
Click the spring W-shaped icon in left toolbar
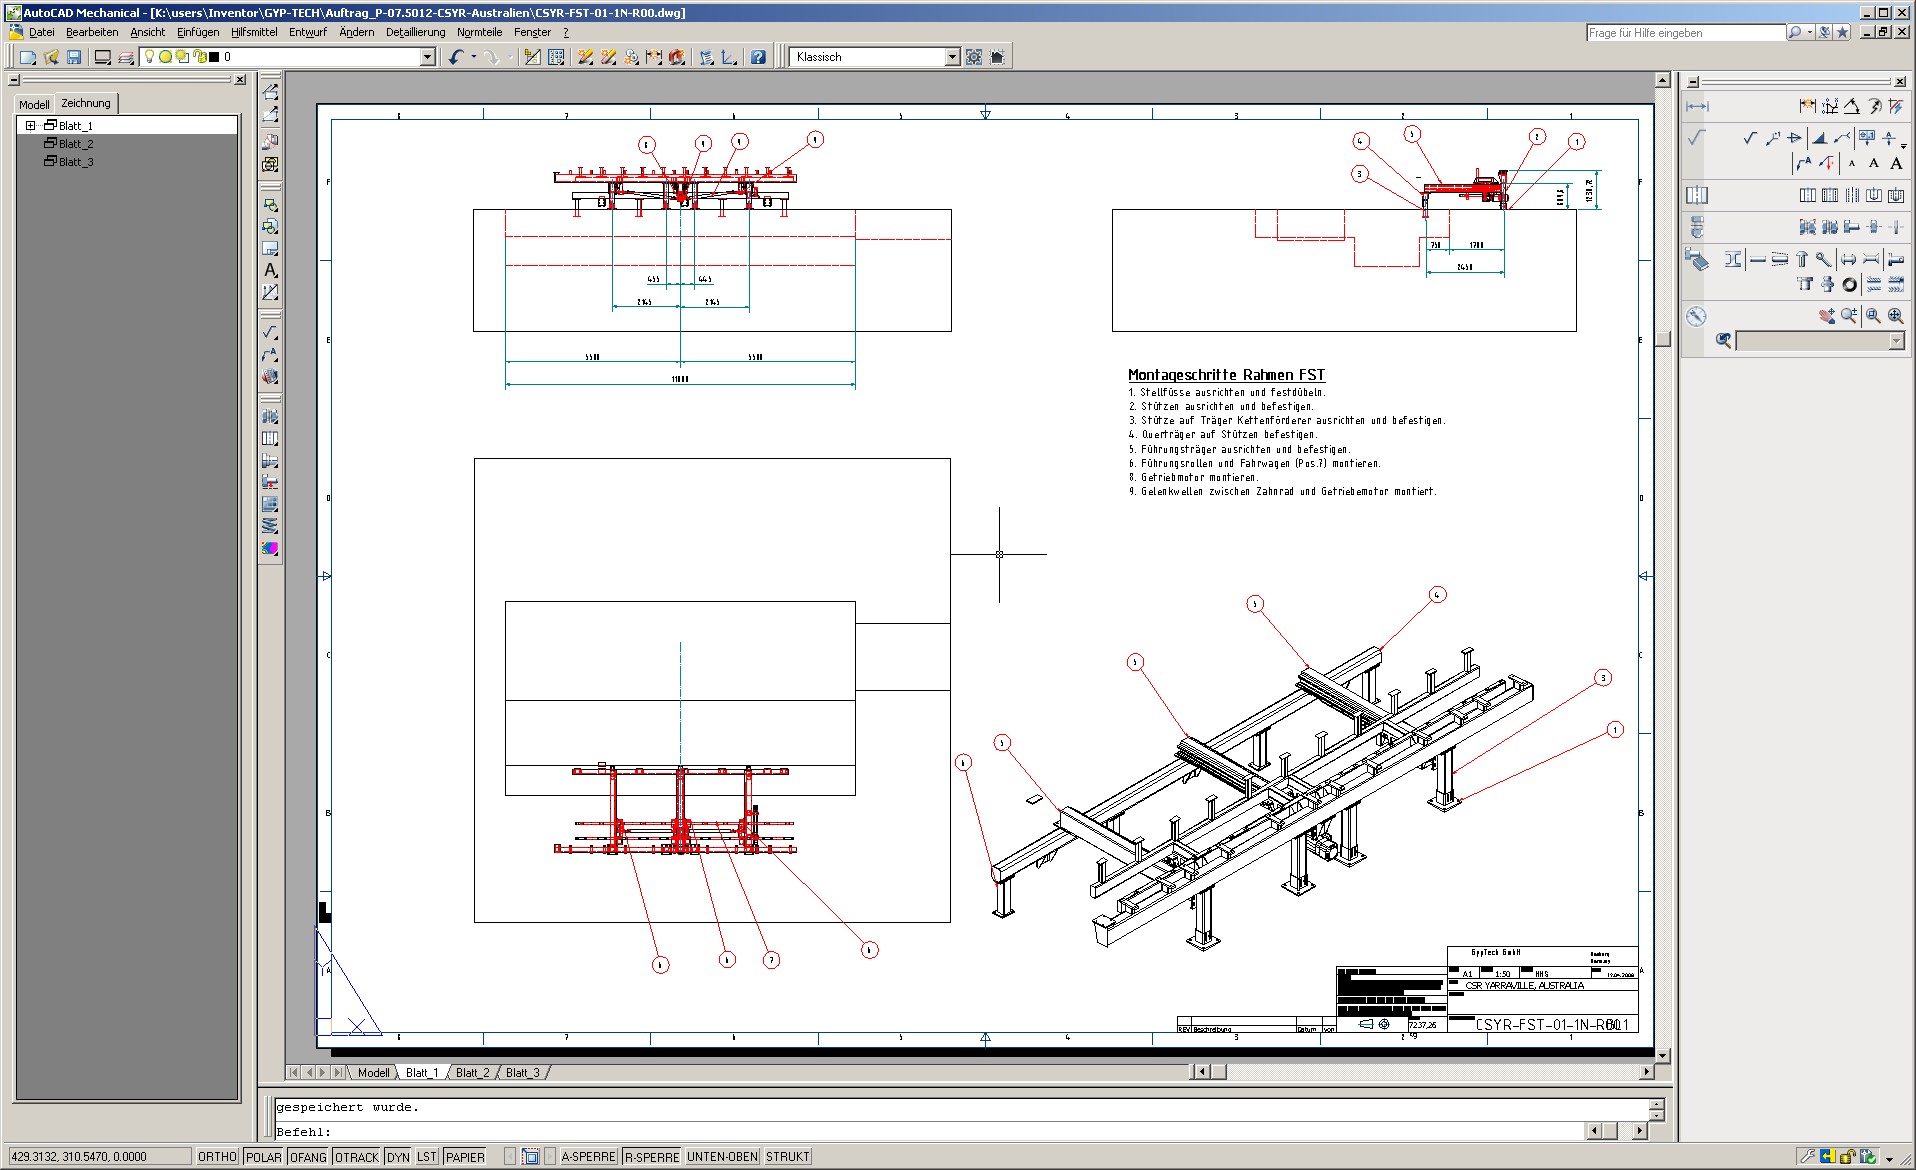click(270, 526)
